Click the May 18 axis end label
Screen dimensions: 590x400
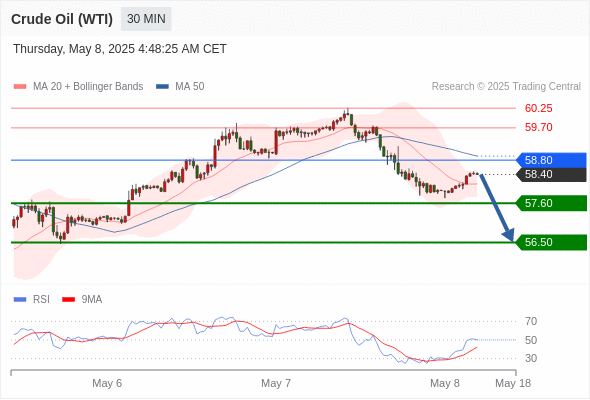(513, 383)
